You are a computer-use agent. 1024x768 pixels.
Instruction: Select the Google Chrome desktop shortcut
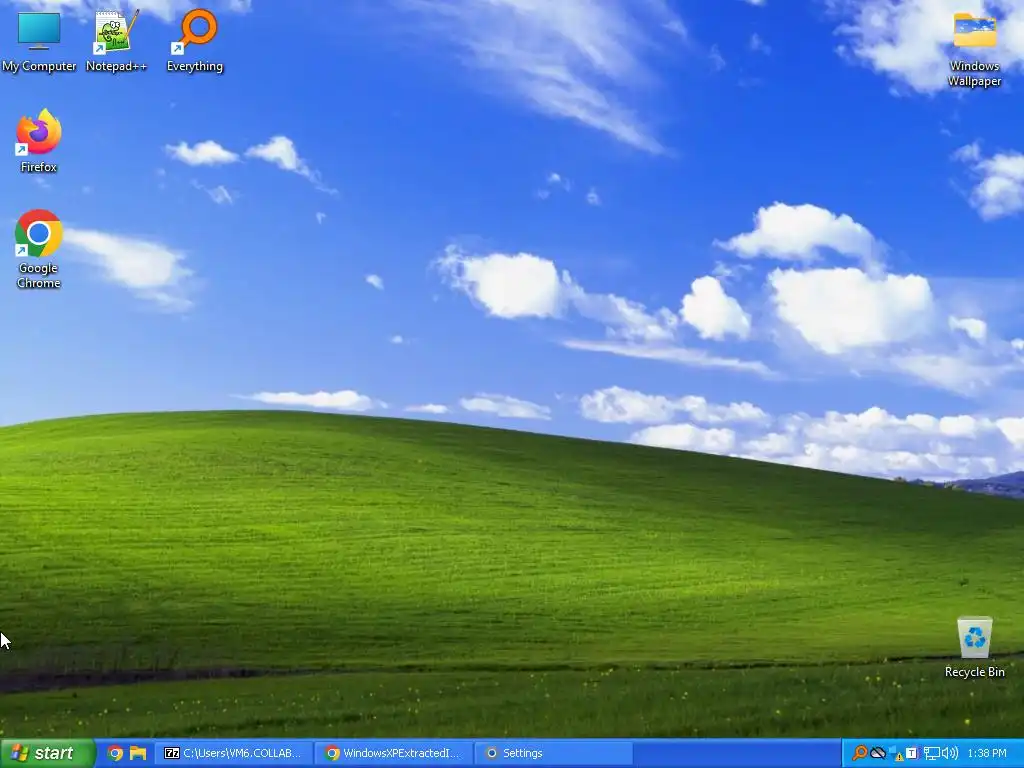click(39, 249)
